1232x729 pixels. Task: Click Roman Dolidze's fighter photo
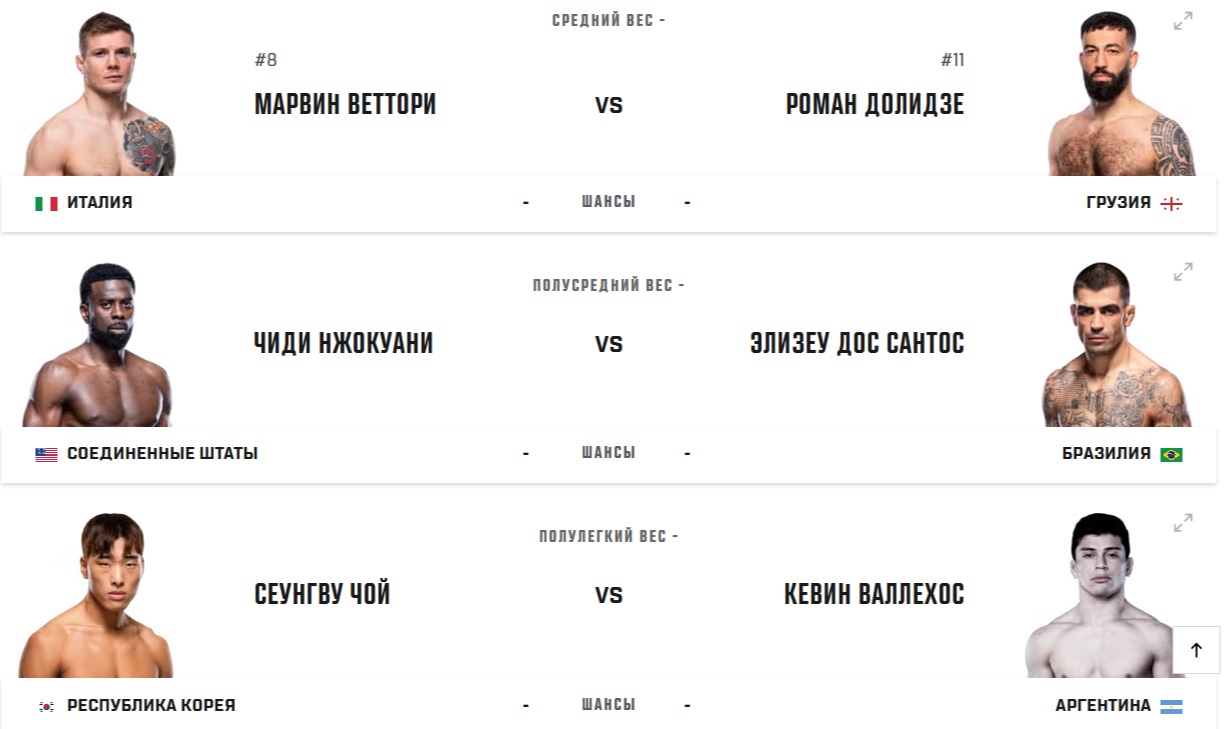point(1118,95)
